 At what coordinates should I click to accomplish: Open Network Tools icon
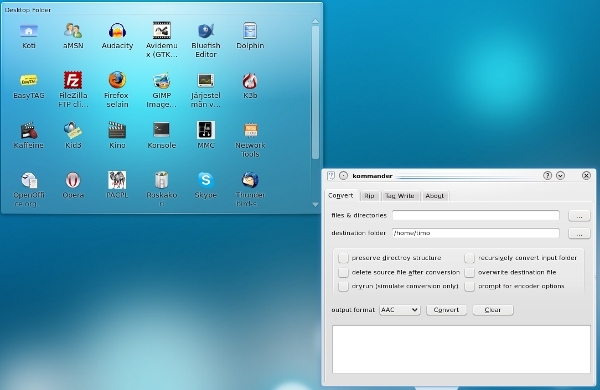click(x=251, y=131)
